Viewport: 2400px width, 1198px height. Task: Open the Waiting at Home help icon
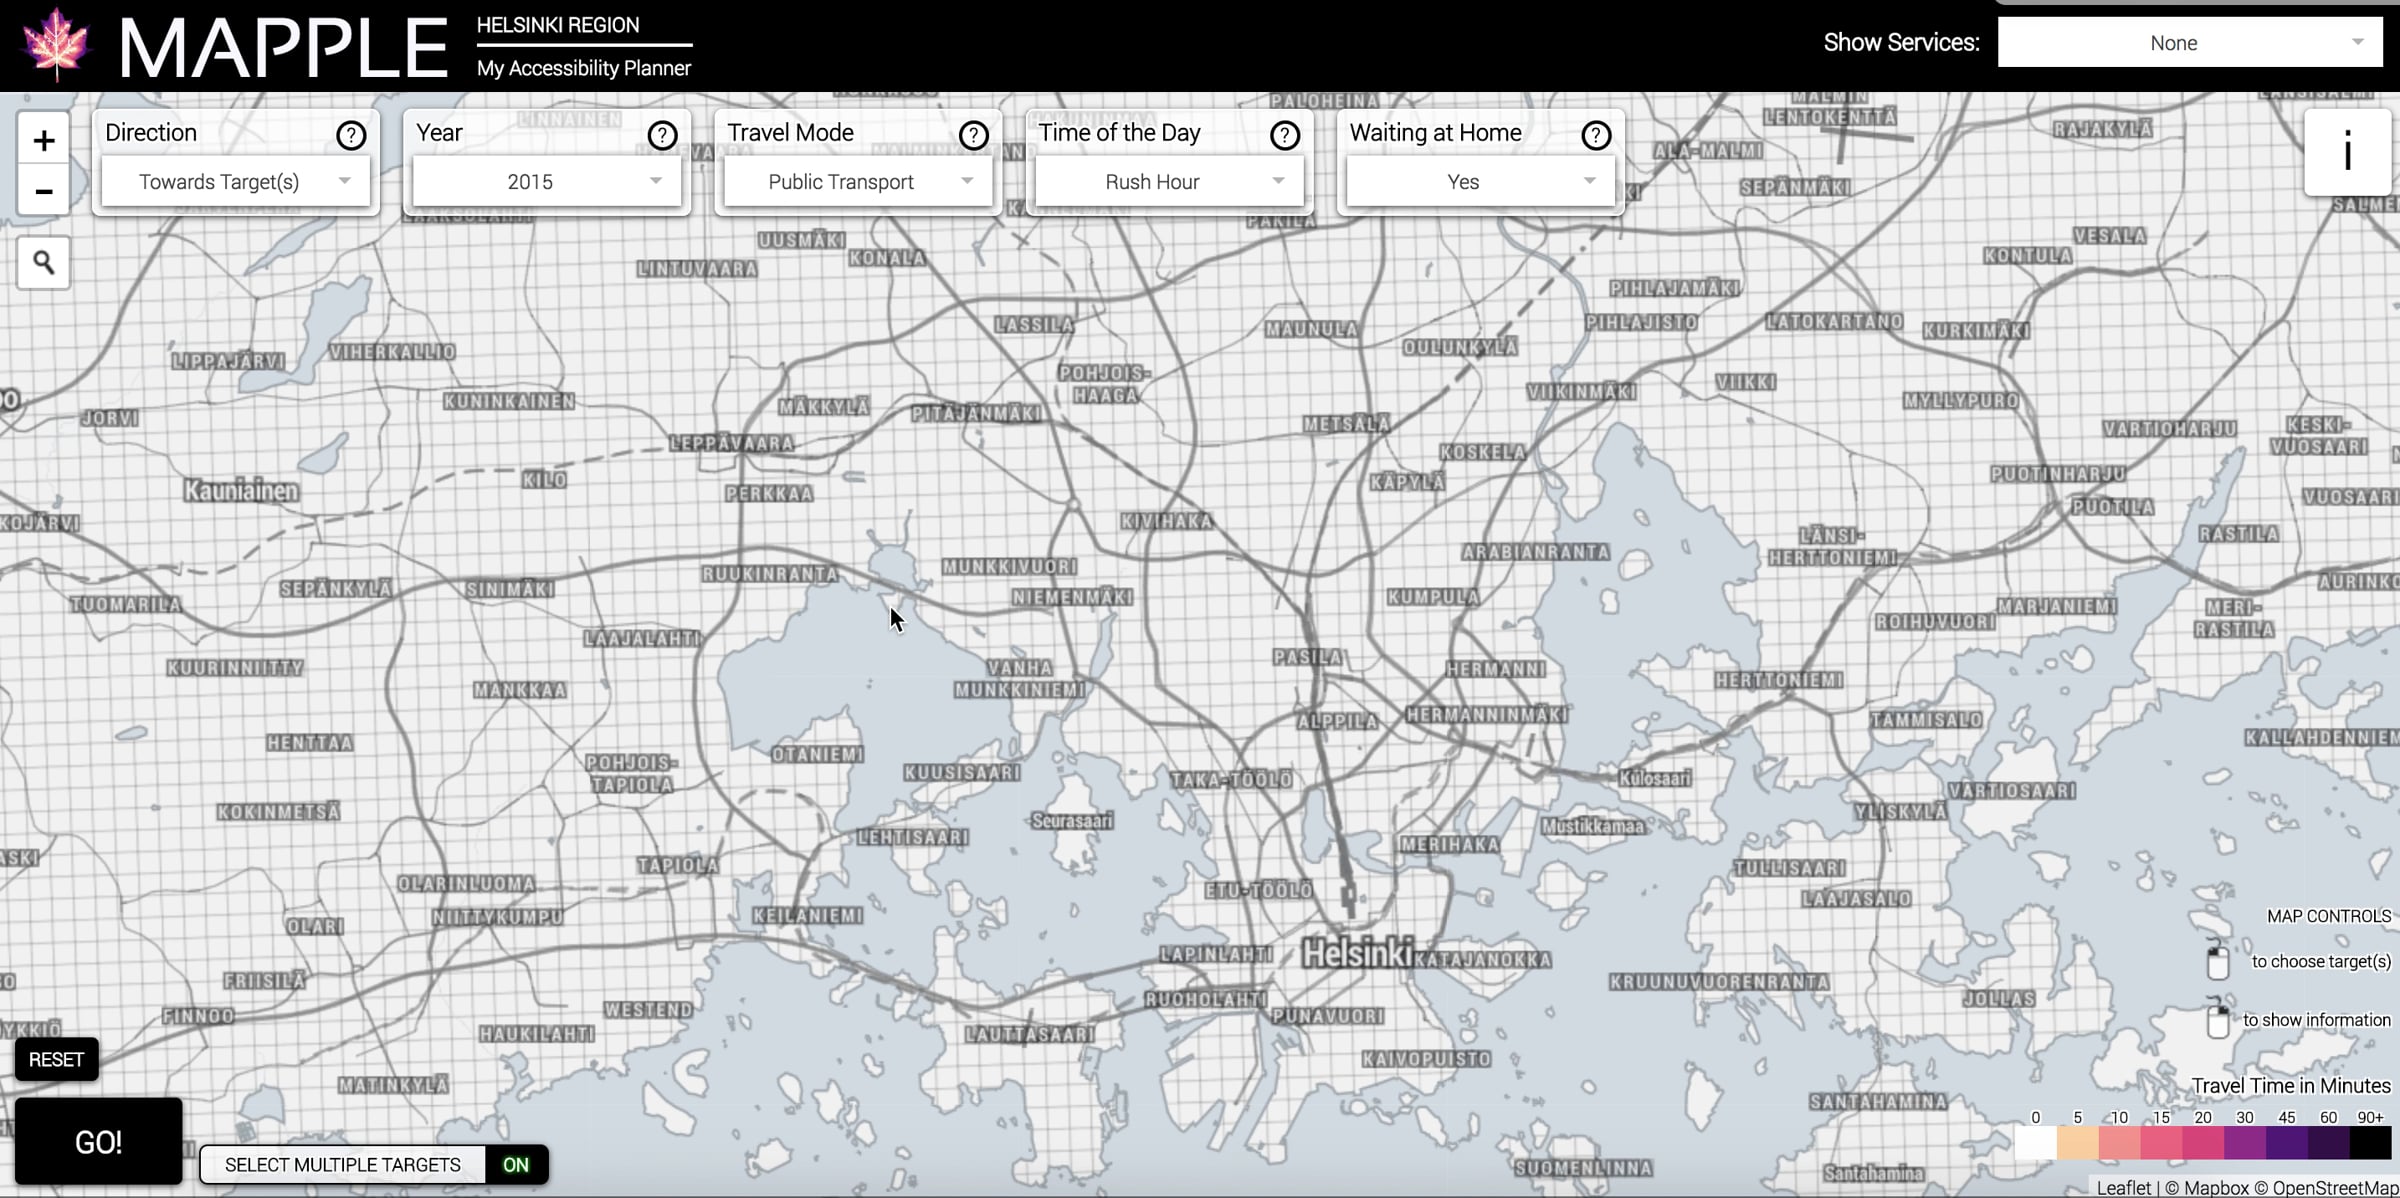point(1596,135)
